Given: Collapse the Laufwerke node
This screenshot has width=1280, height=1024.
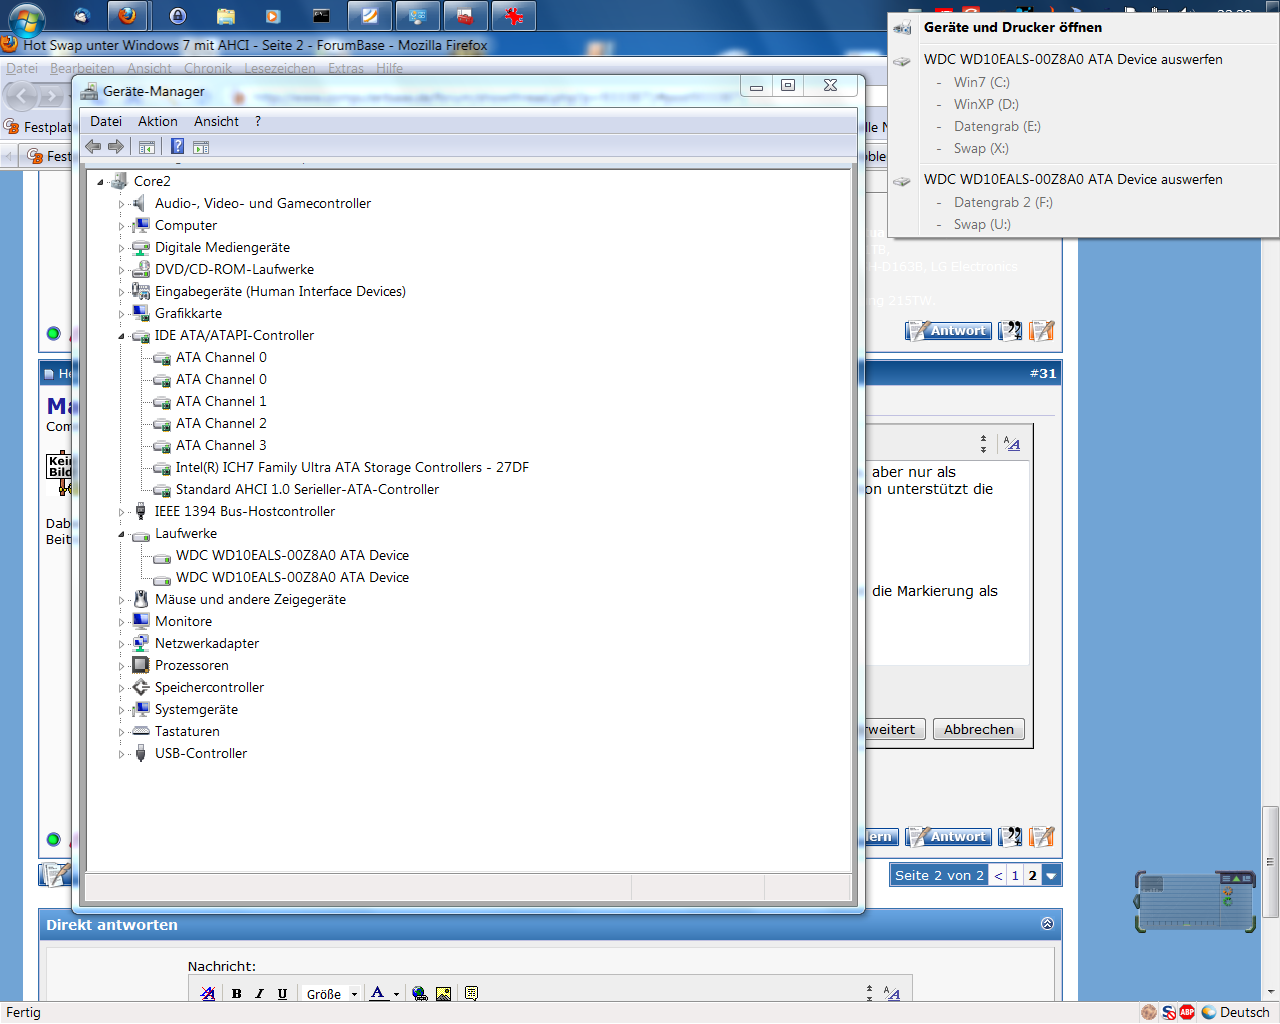Looking at the screenshot, I should tap(122, 534).
